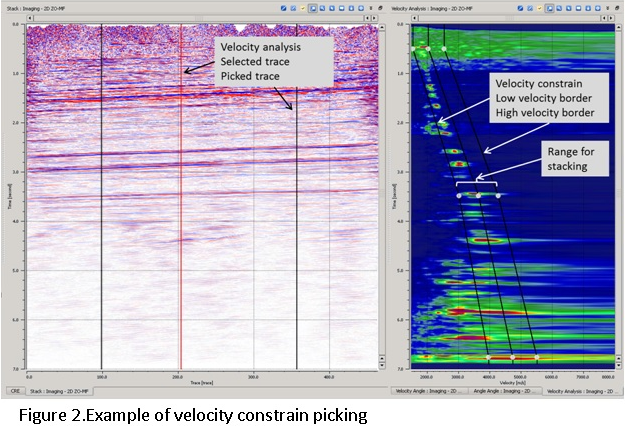625x426 pixels.
Task: Switch to the CRE tab
Action: 15,390
